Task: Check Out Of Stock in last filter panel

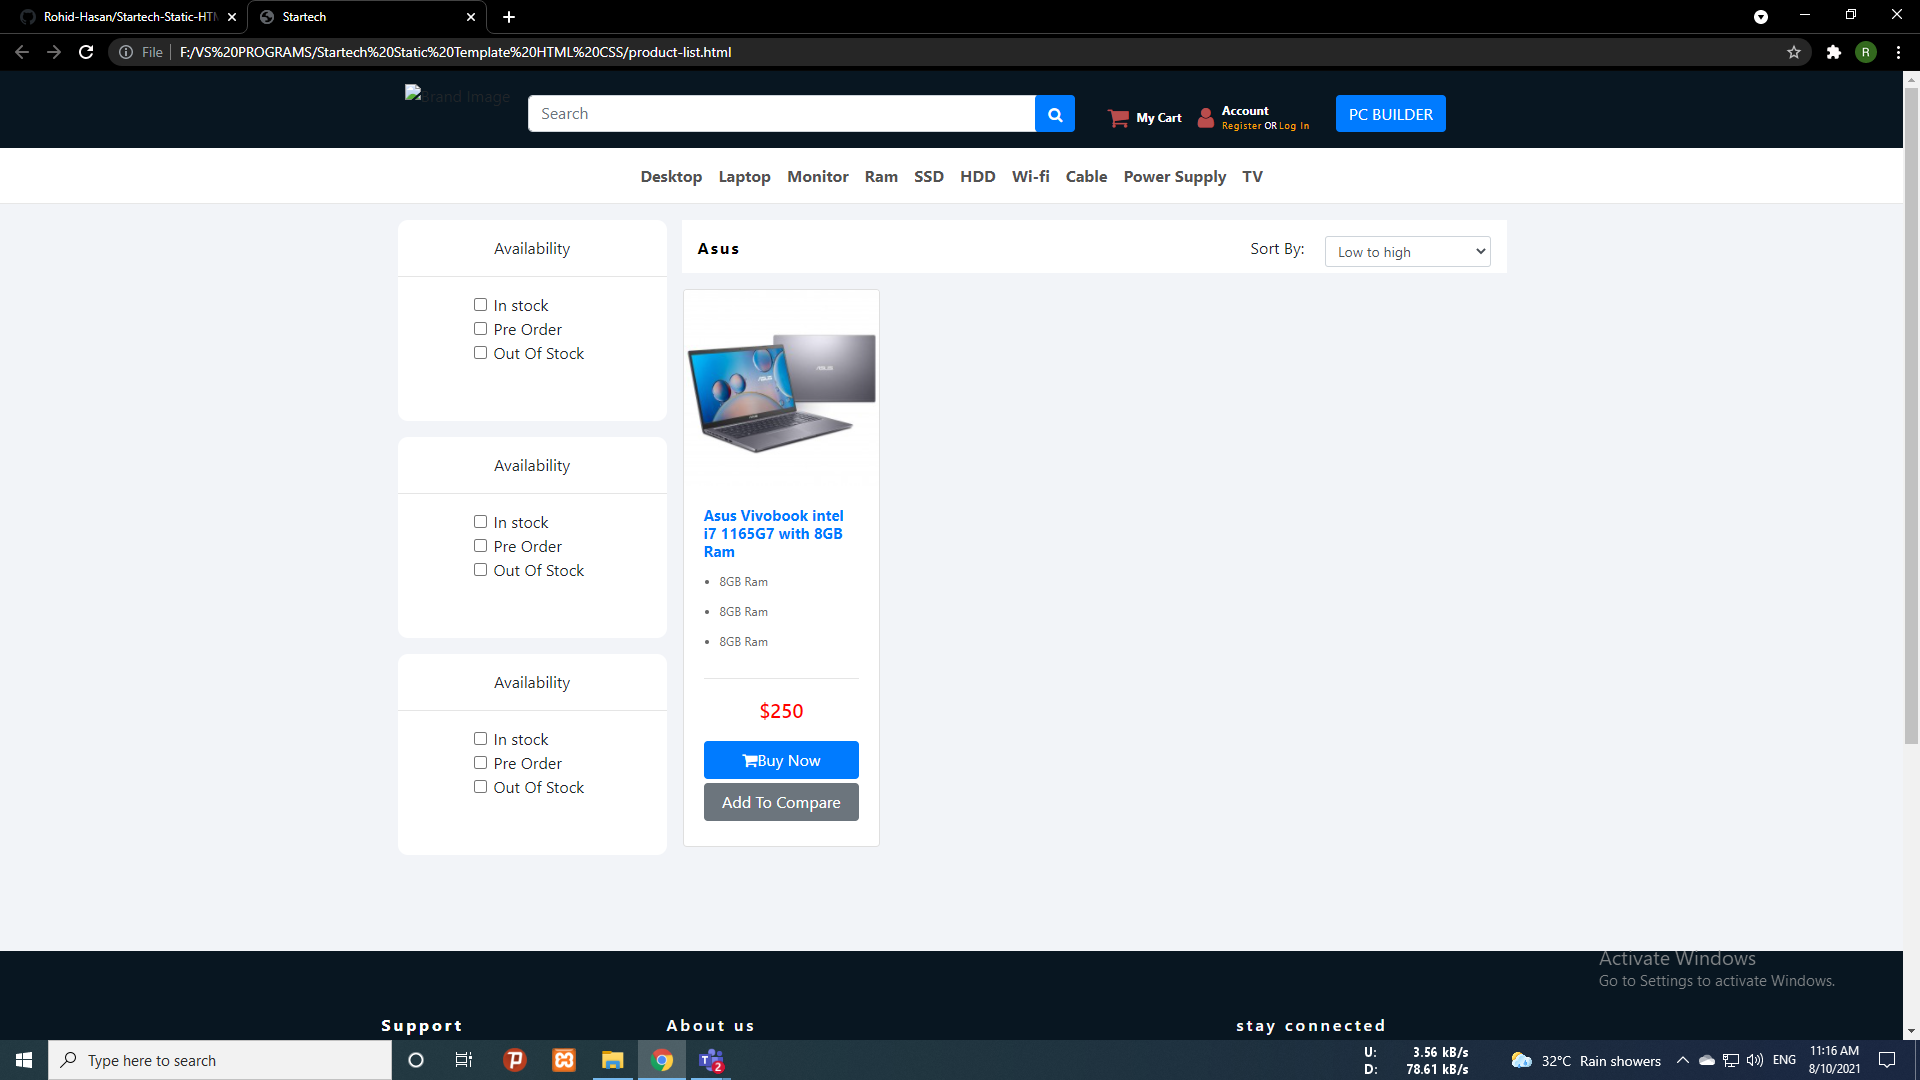Action: tap(480, 787)
